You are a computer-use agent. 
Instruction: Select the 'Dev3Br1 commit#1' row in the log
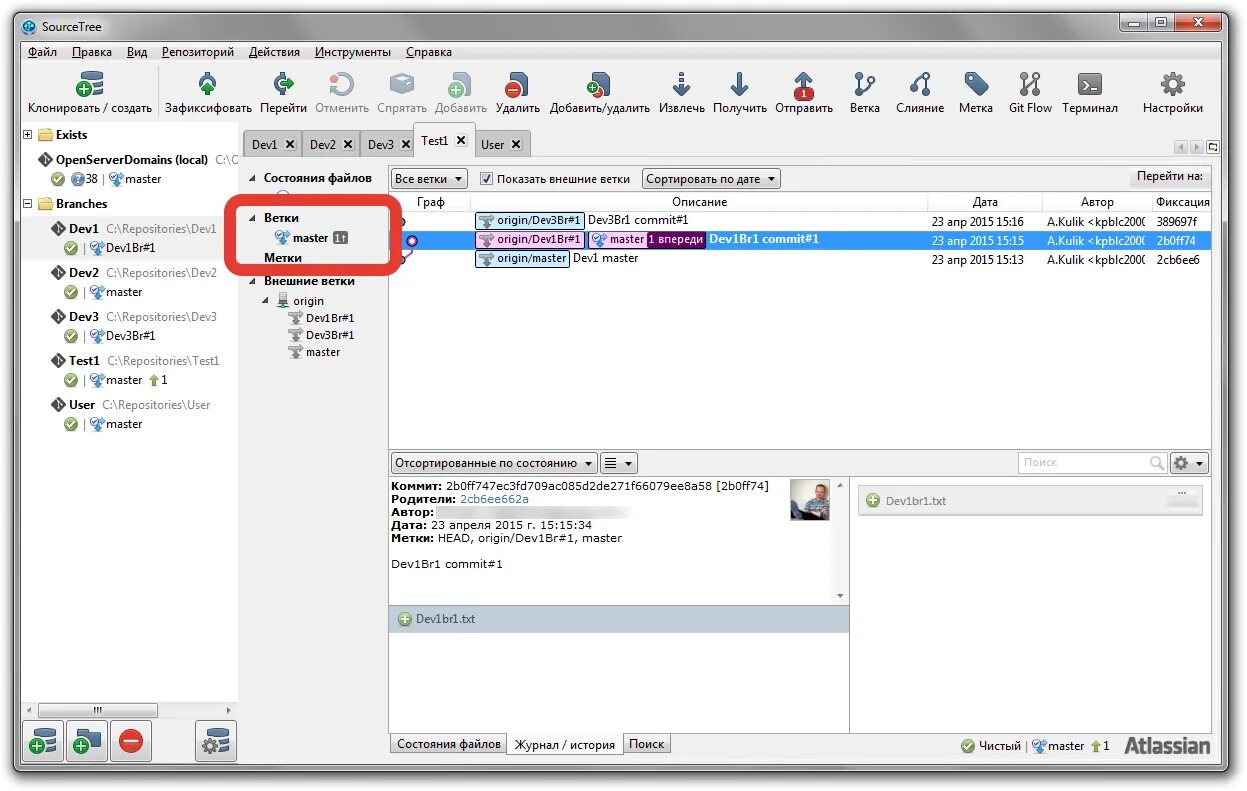point(800,221)
